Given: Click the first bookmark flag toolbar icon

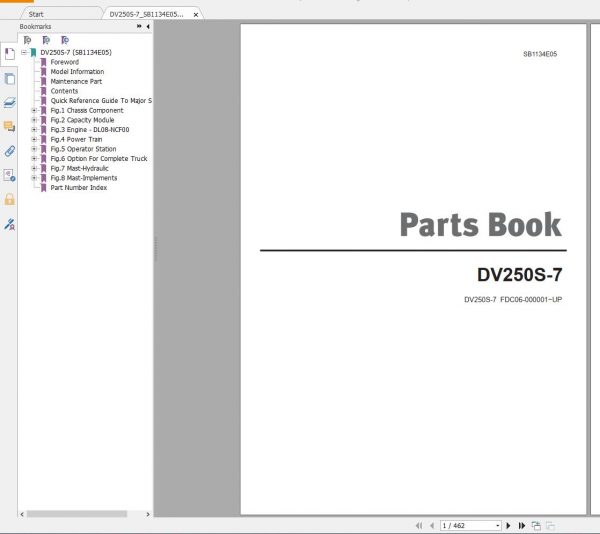Looking at the screenshot, I should pyautogui.click(x=27, y=40).
